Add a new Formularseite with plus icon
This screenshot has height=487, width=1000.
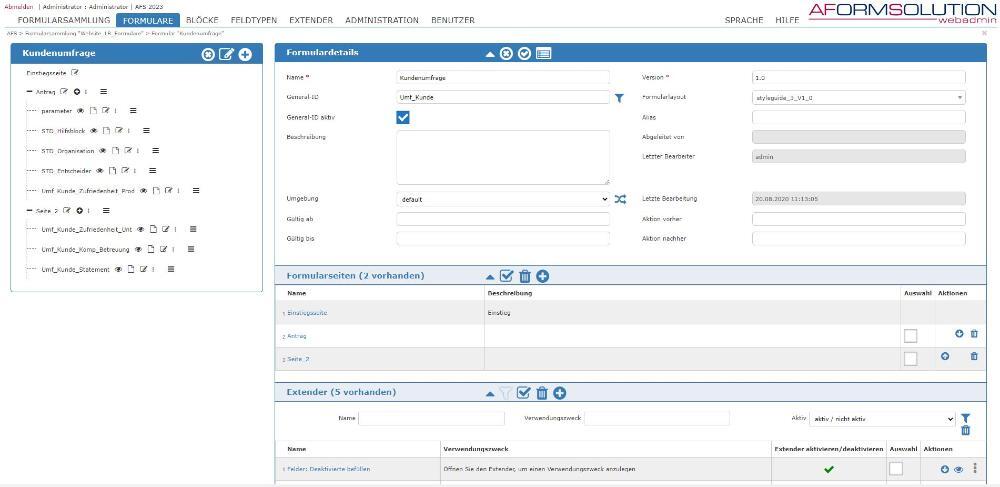point(542,276)
